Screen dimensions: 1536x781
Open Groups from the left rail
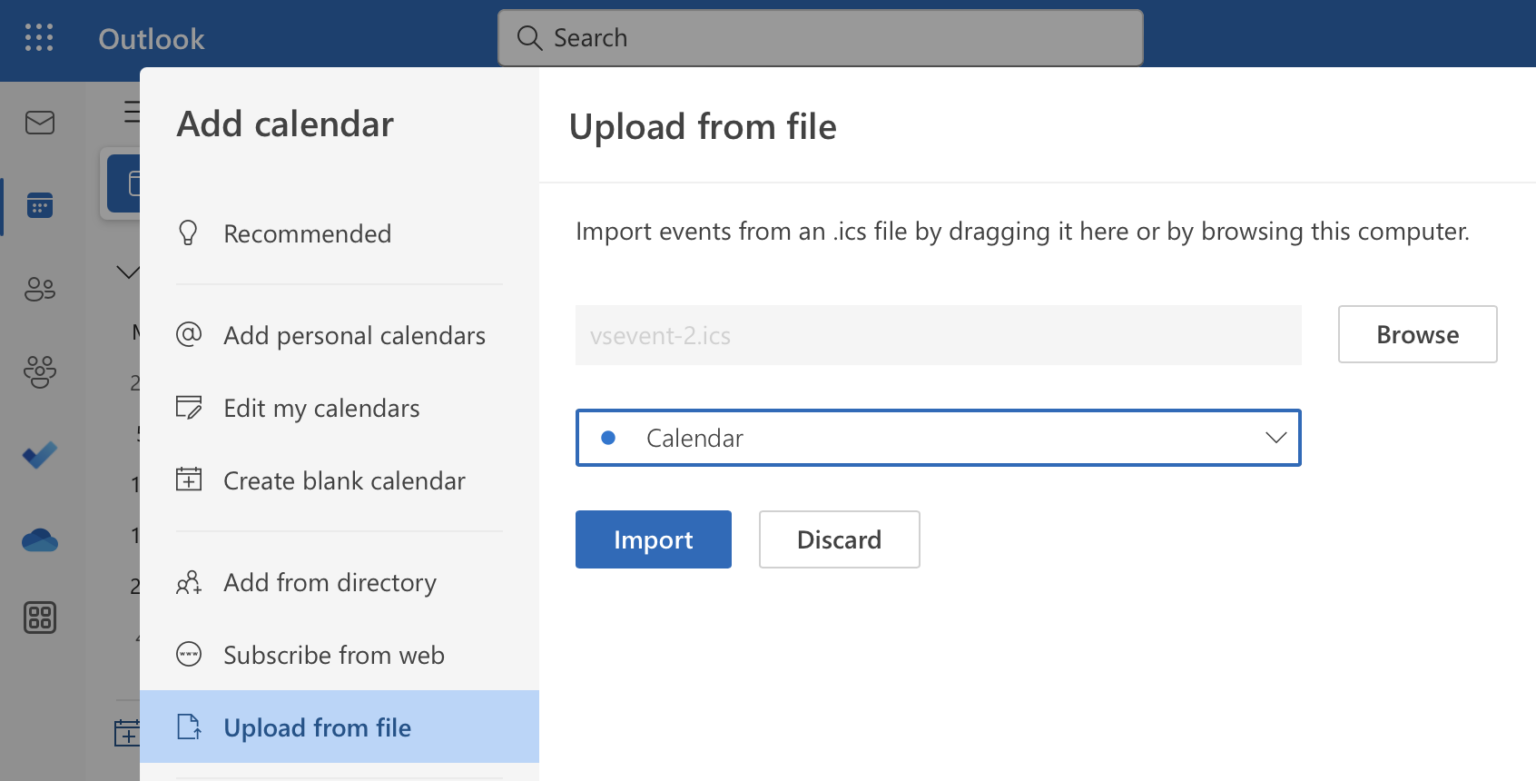click(39, 372)
